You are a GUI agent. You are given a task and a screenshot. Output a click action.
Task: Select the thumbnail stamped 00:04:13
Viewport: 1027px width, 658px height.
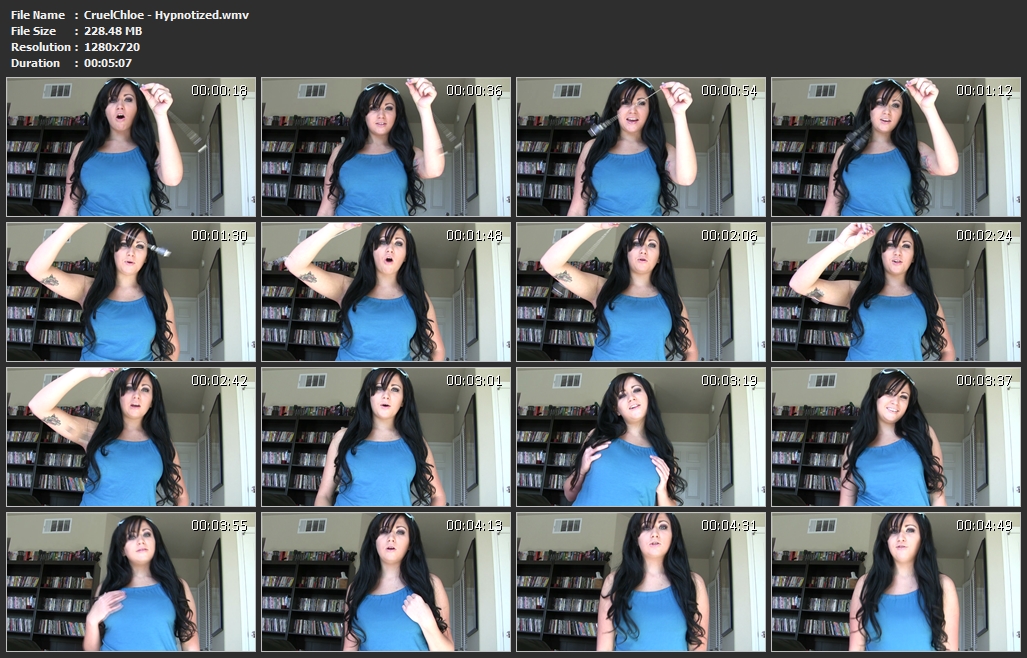tap(386, 582)
